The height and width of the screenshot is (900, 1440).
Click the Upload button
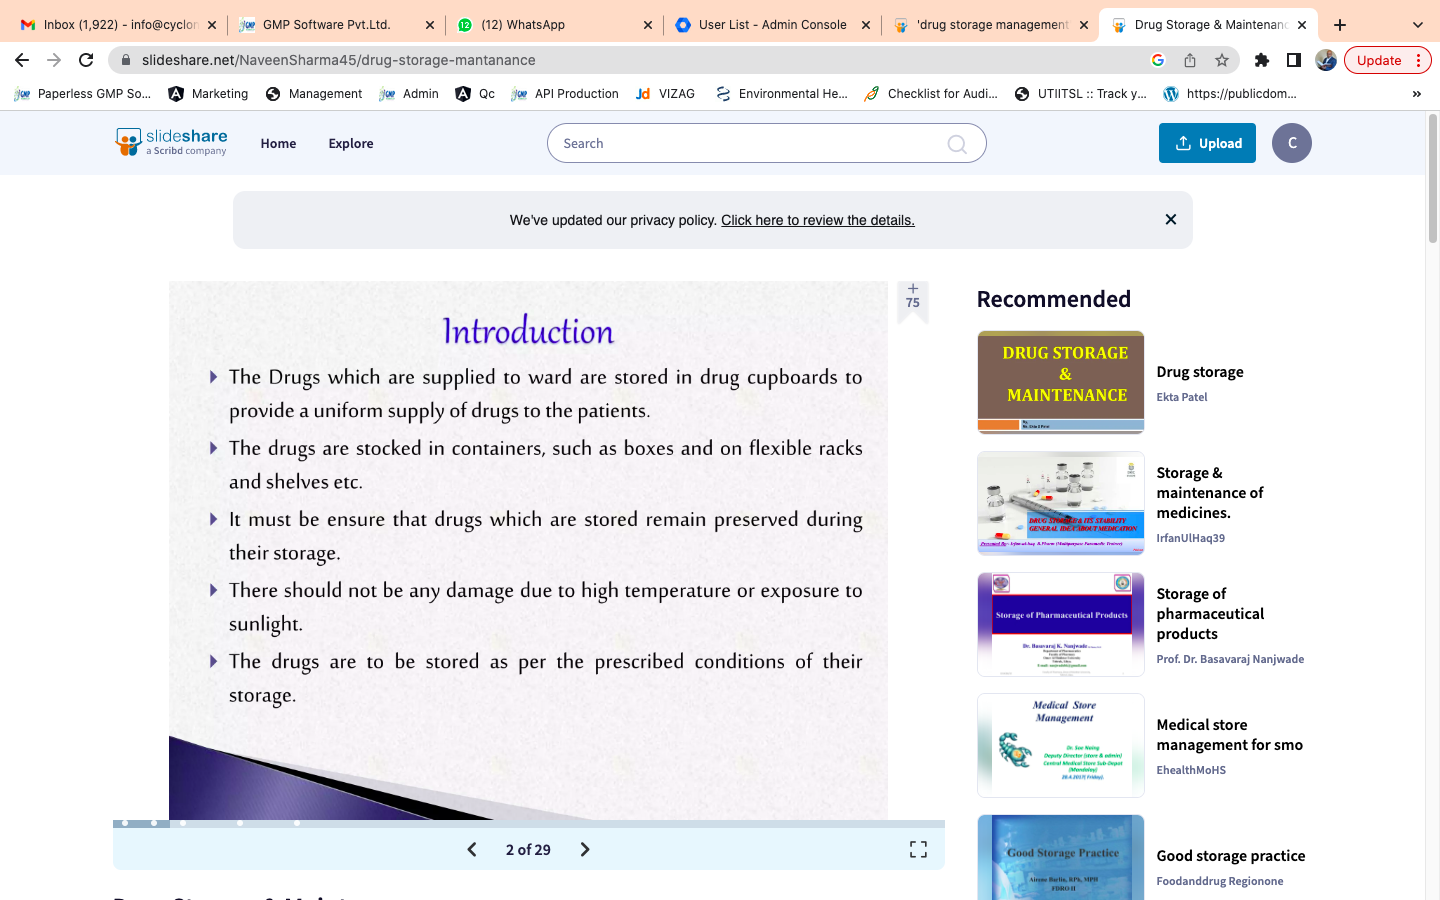point(1207,143)
